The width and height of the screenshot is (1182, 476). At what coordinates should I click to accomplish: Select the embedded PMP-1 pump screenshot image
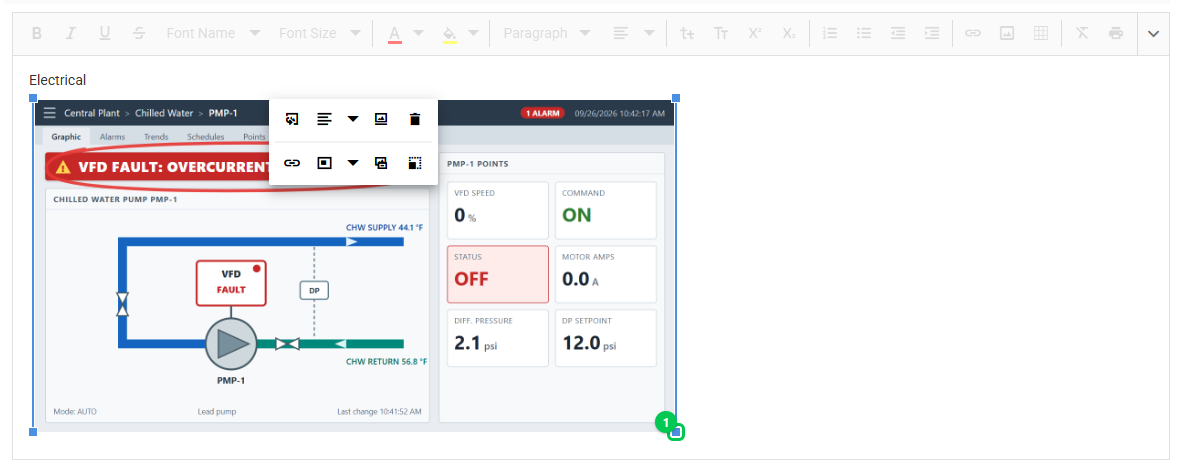point(354,265)
